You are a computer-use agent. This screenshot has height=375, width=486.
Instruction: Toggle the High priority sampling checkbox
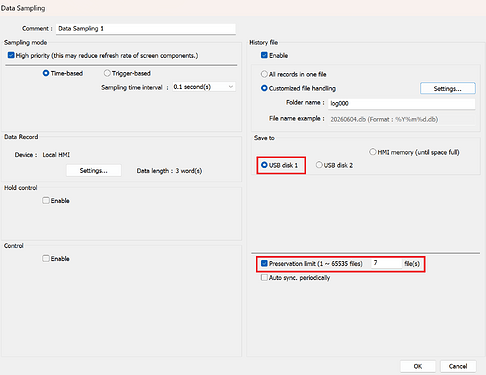pos(11,55)
